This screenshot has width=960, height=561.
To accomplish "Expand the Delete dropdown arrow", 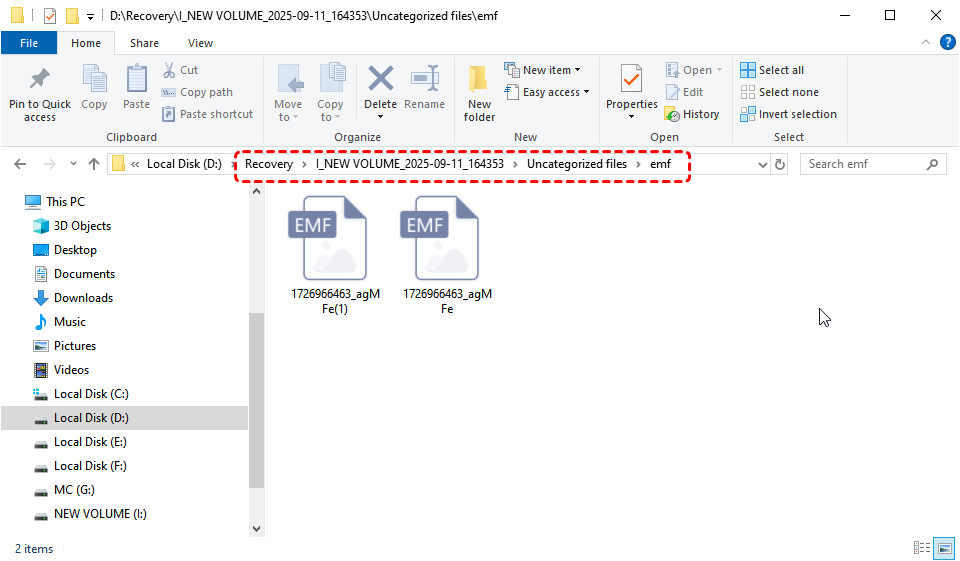I will click(380, 117).
